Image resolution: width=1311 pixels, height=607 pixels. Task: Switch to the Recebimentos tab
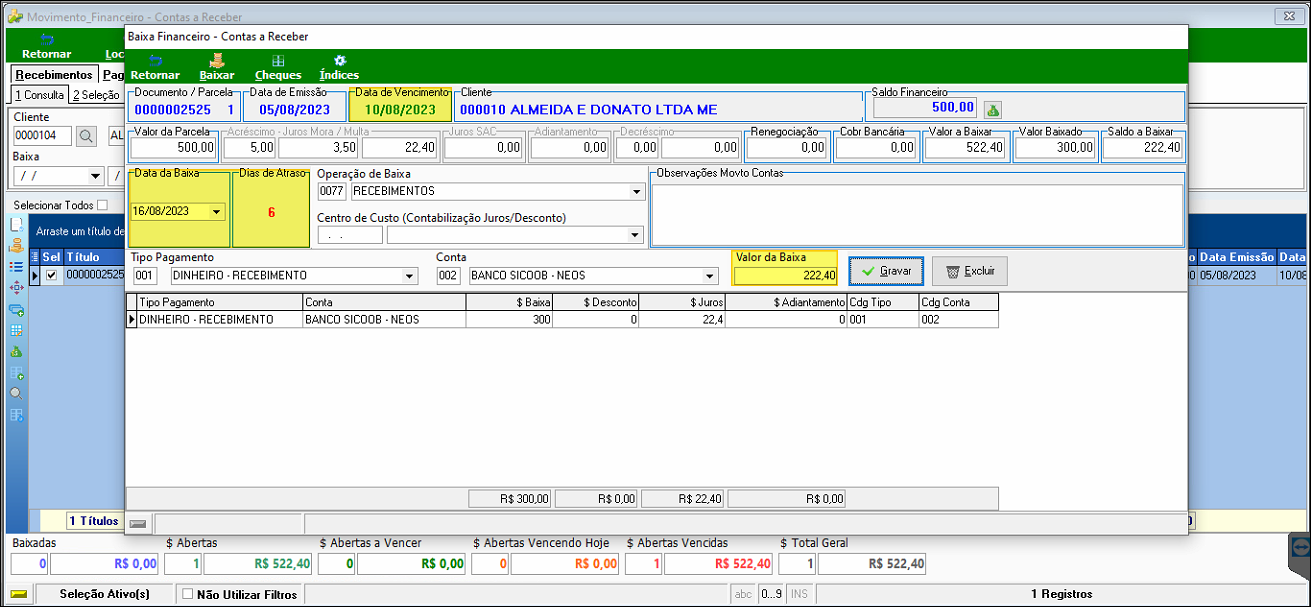(x=54, y=75)
